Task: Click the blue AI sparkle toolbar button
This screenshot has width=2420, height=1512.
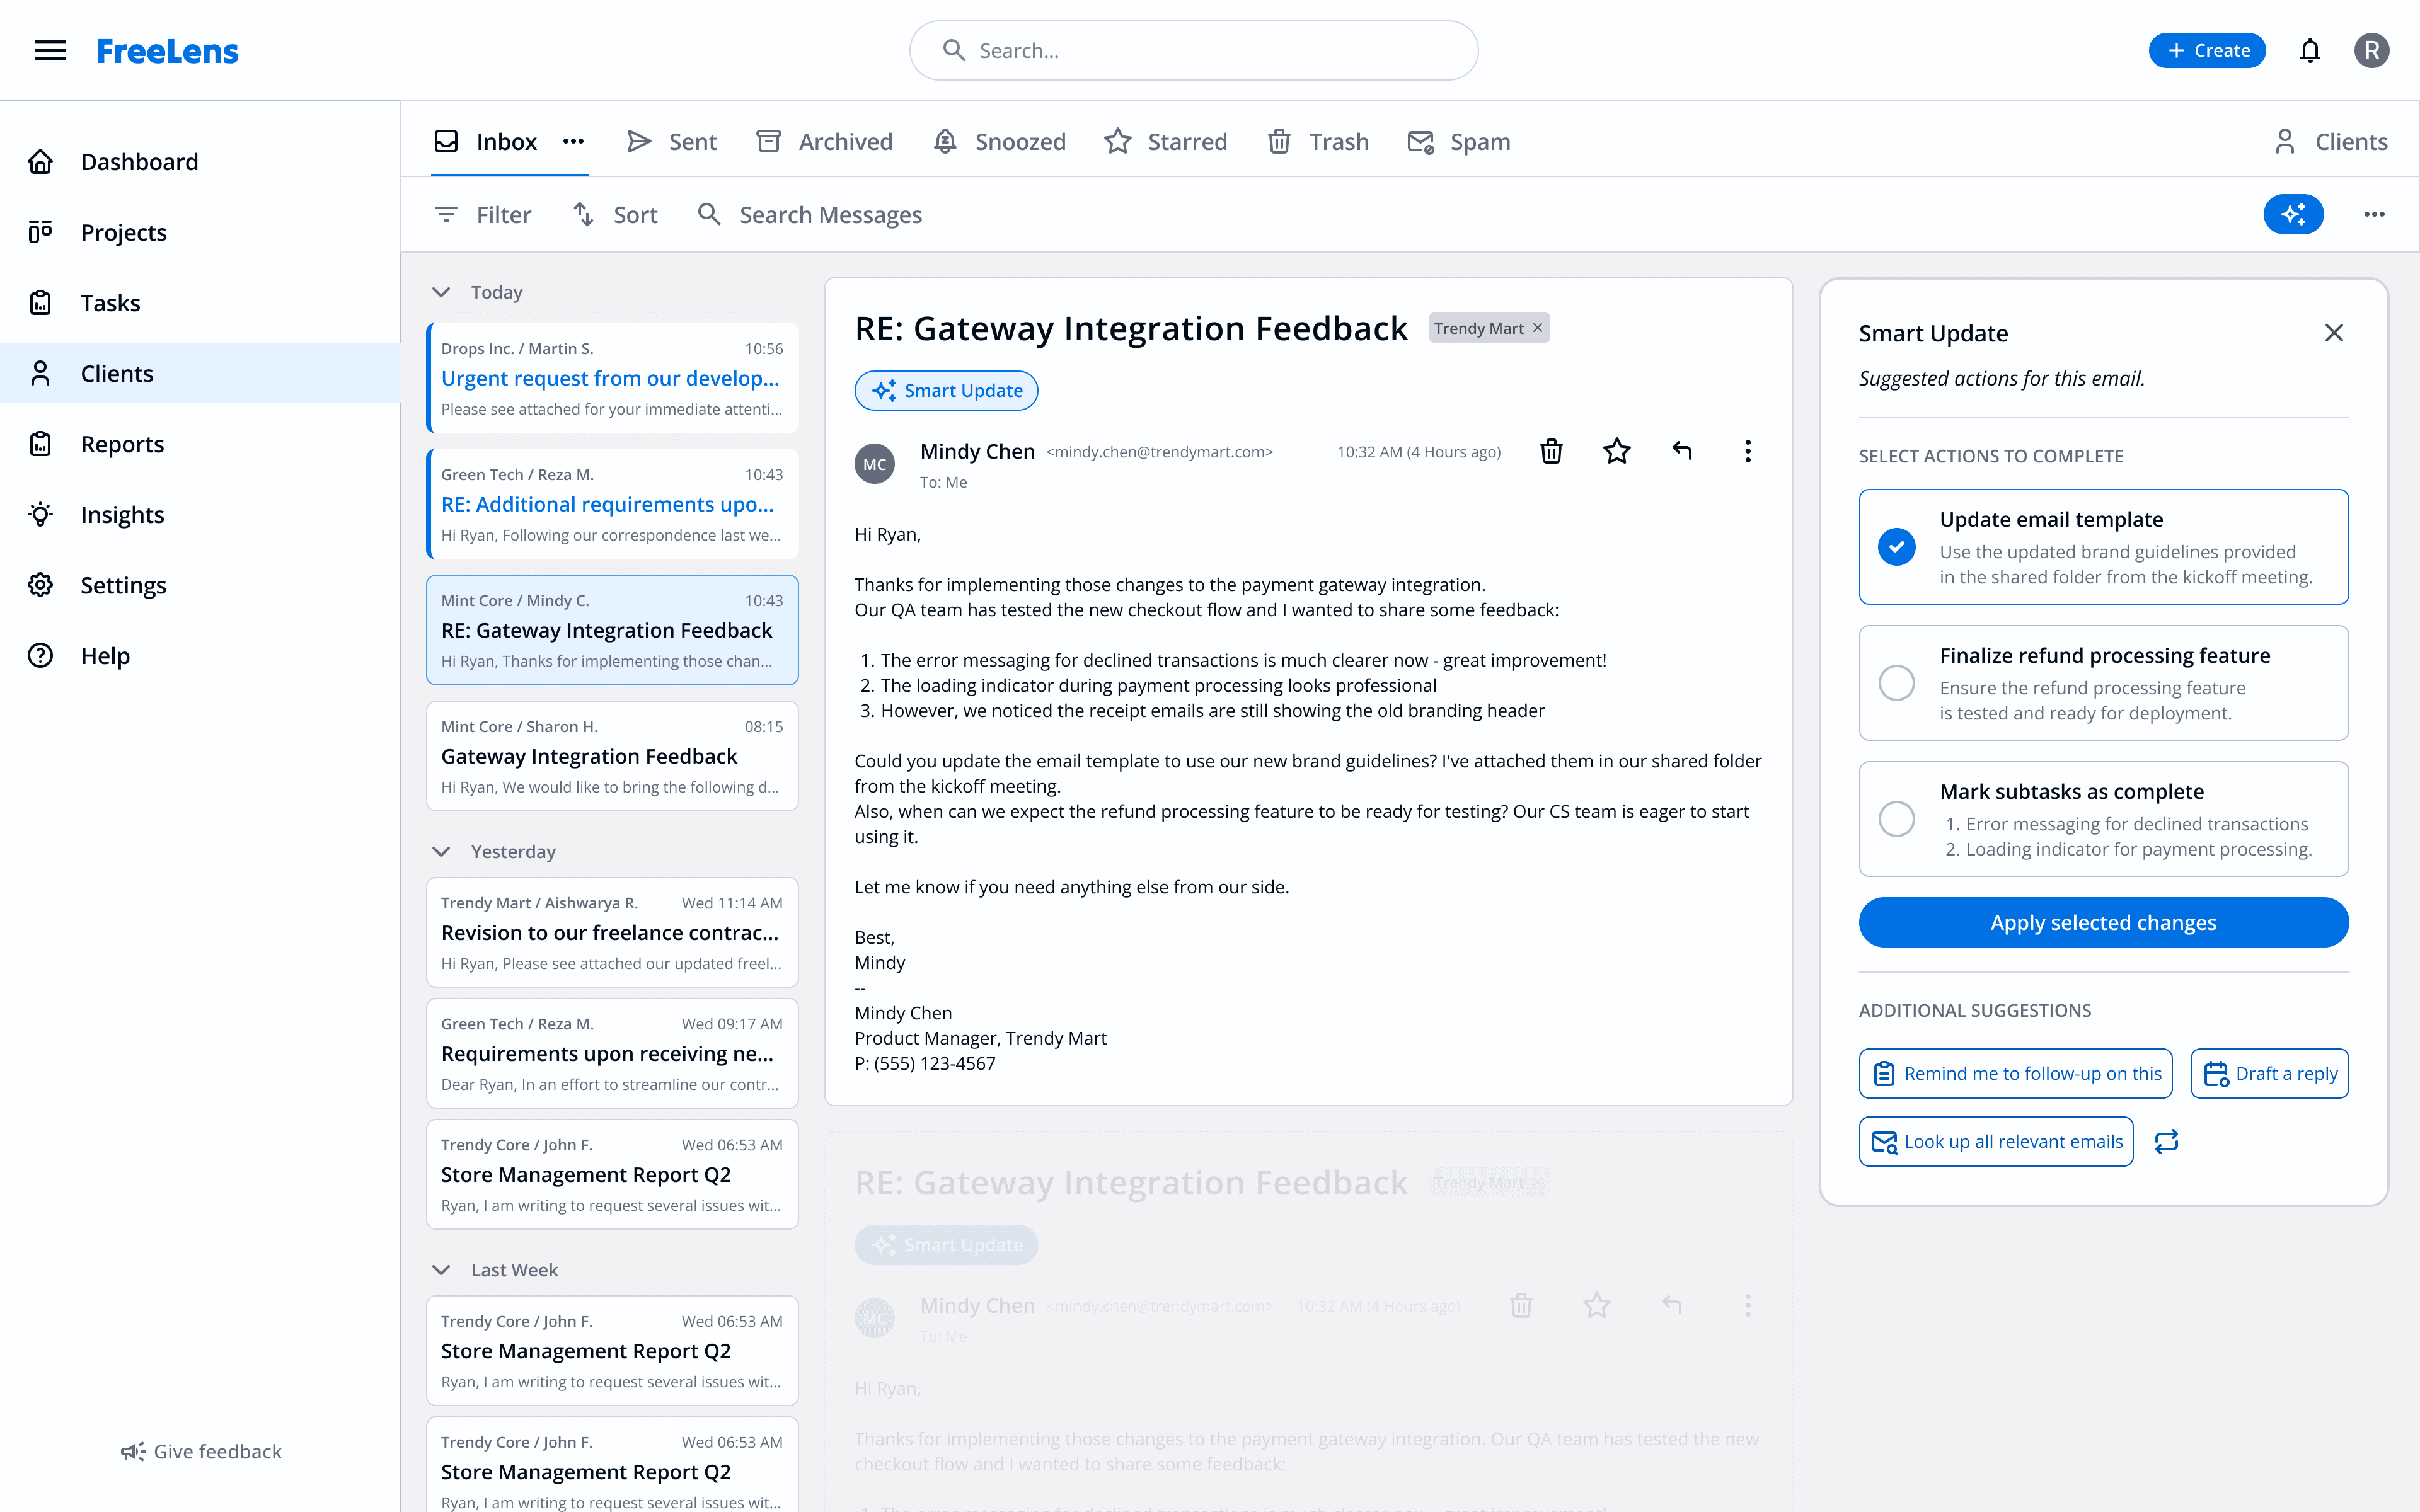Action: [2292, 214]
